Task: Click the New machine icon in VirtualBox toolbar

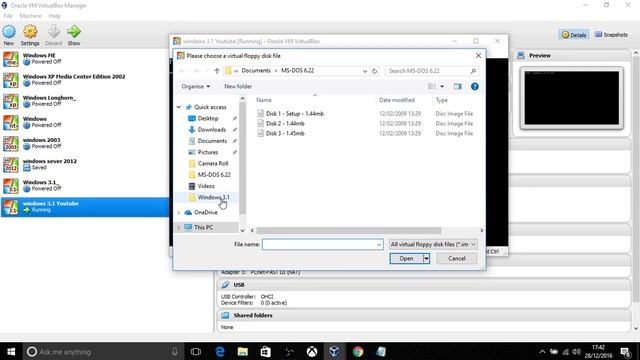Action: point(9,32)
